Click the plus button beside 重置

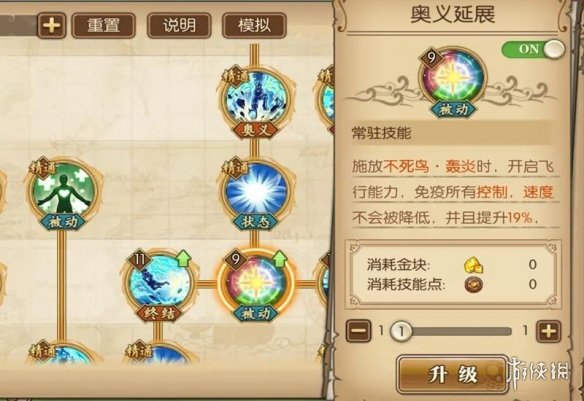coord(52,25)
